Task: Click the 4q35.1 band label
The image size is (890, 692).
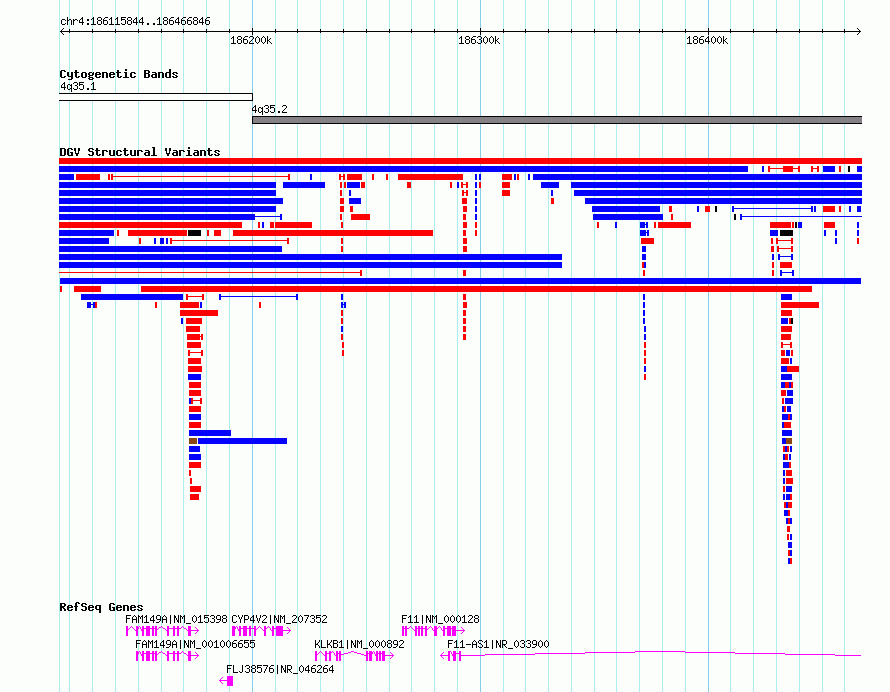Action: click(x=78, y=86)
